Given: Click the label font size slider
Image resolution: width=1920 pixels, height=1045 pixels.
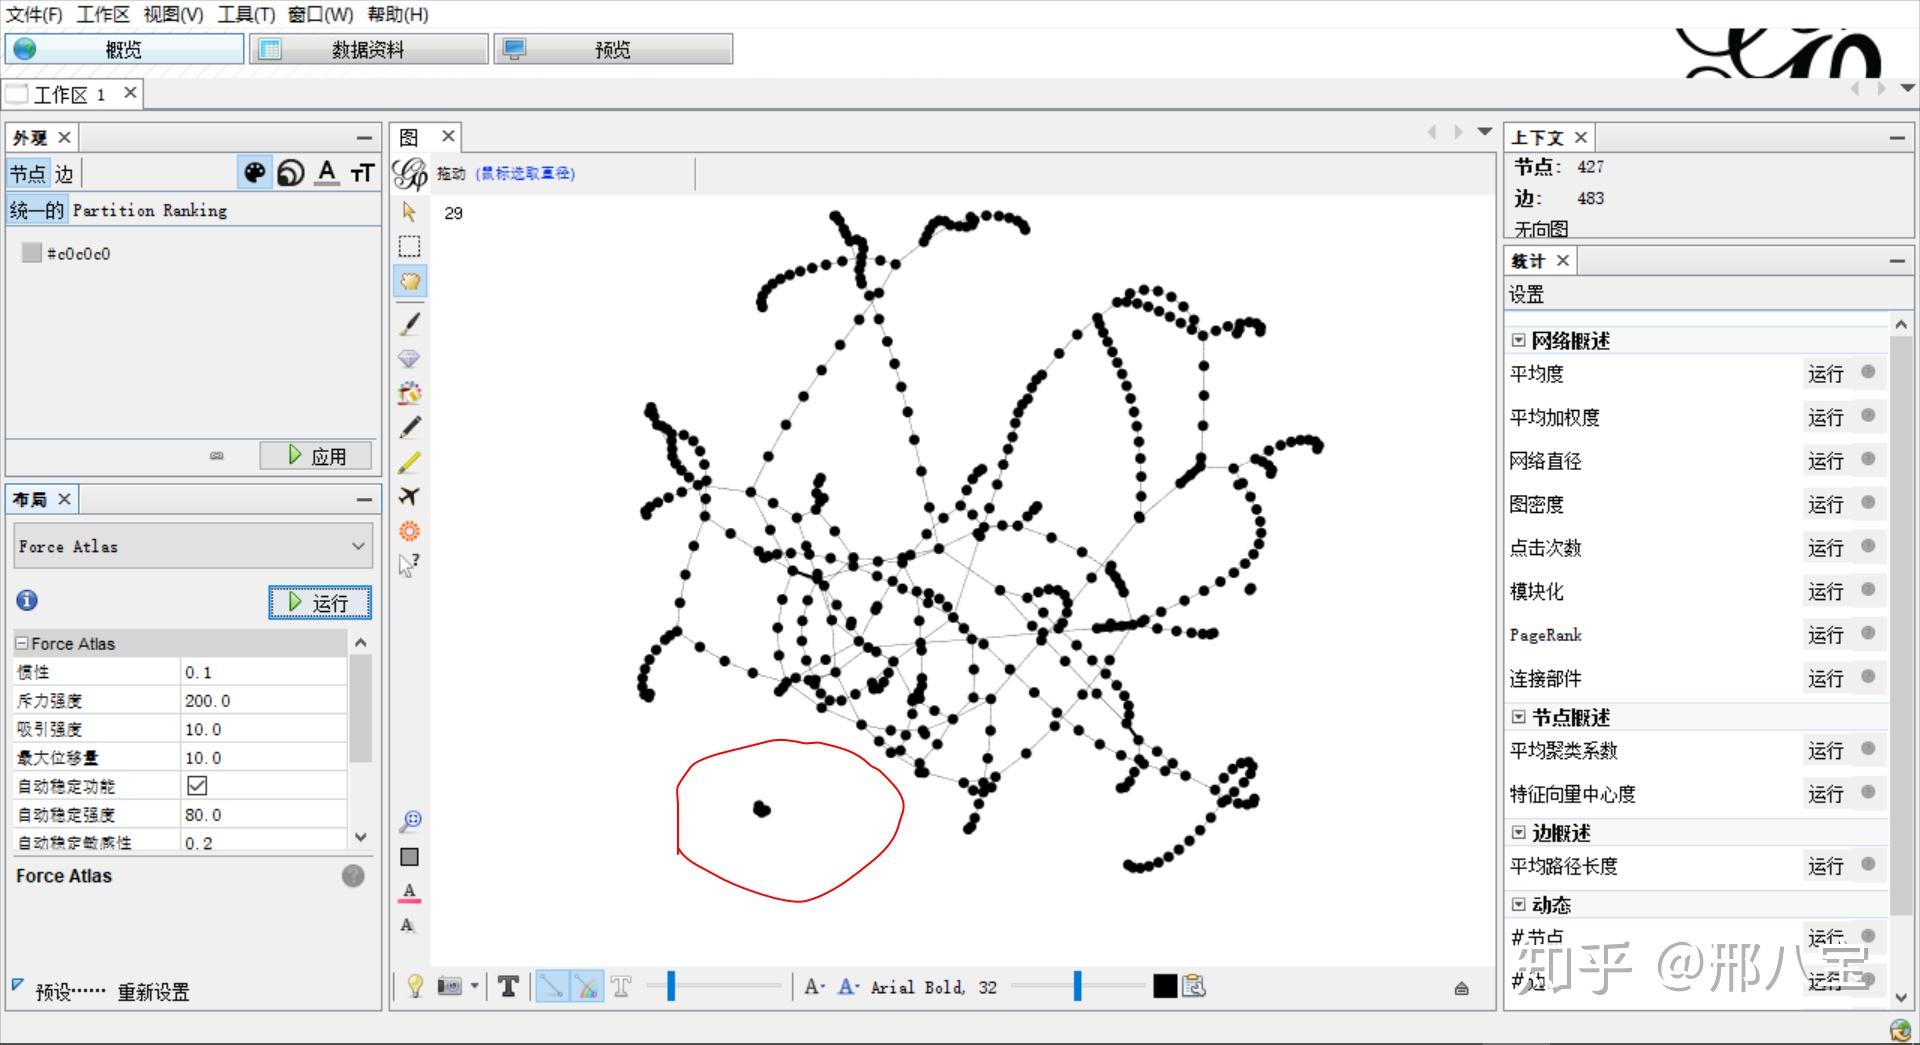Looking at the screenshot, I should click(1077, 987).
